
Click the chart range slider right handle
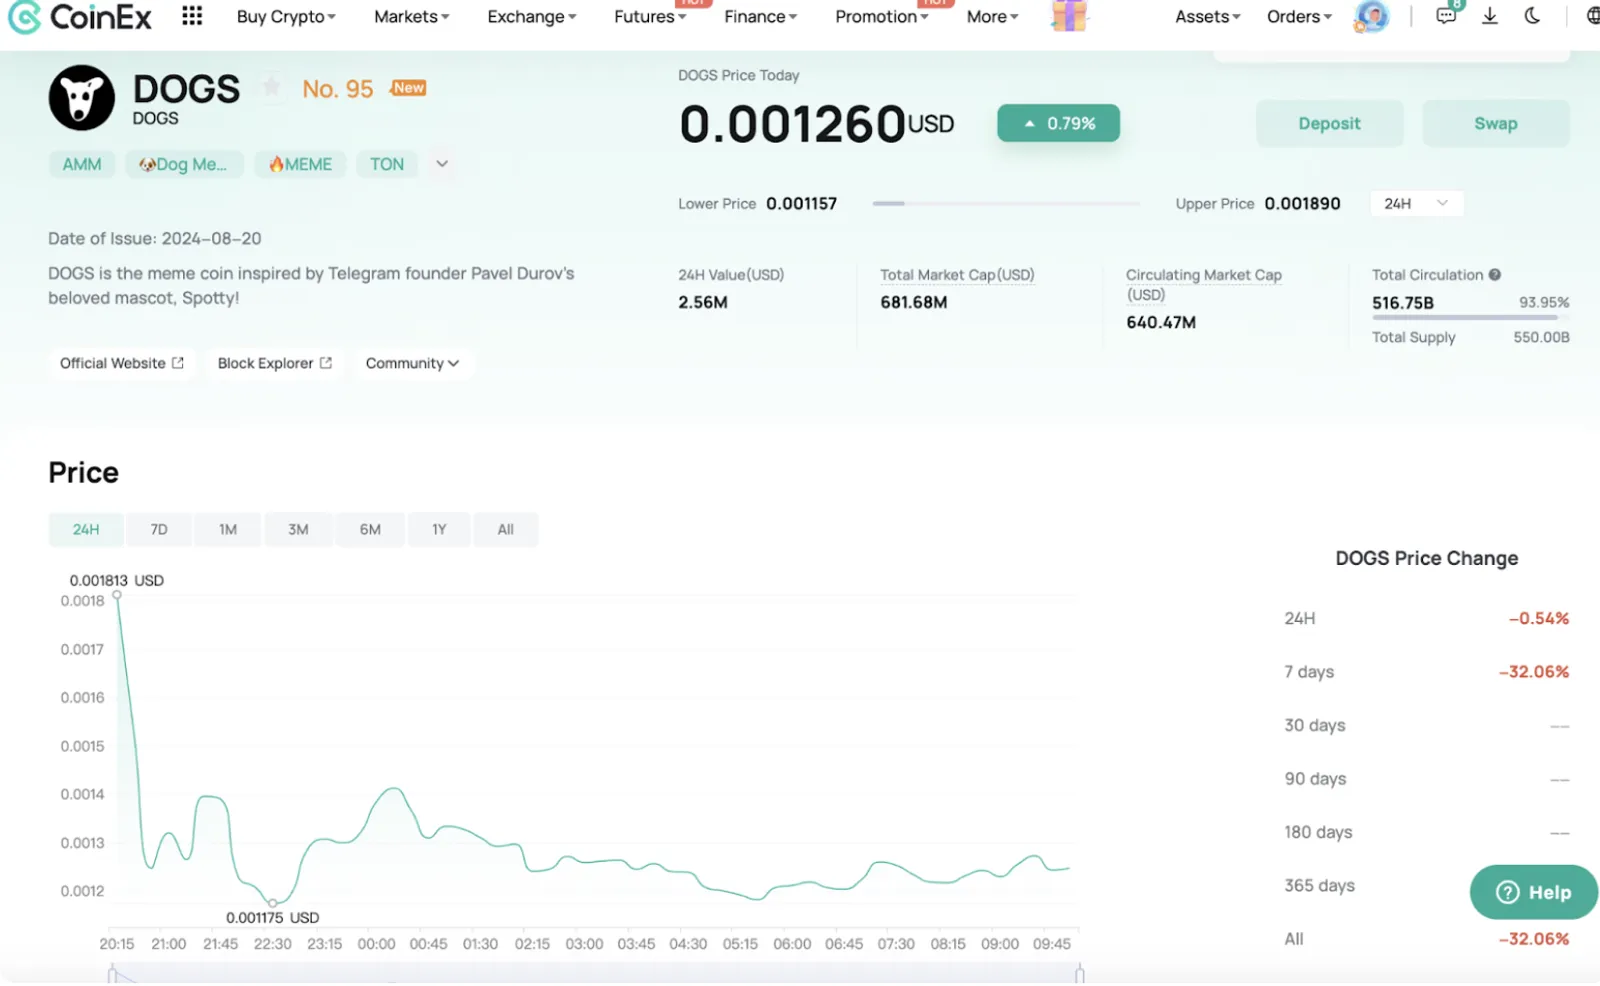[1079, 974]
